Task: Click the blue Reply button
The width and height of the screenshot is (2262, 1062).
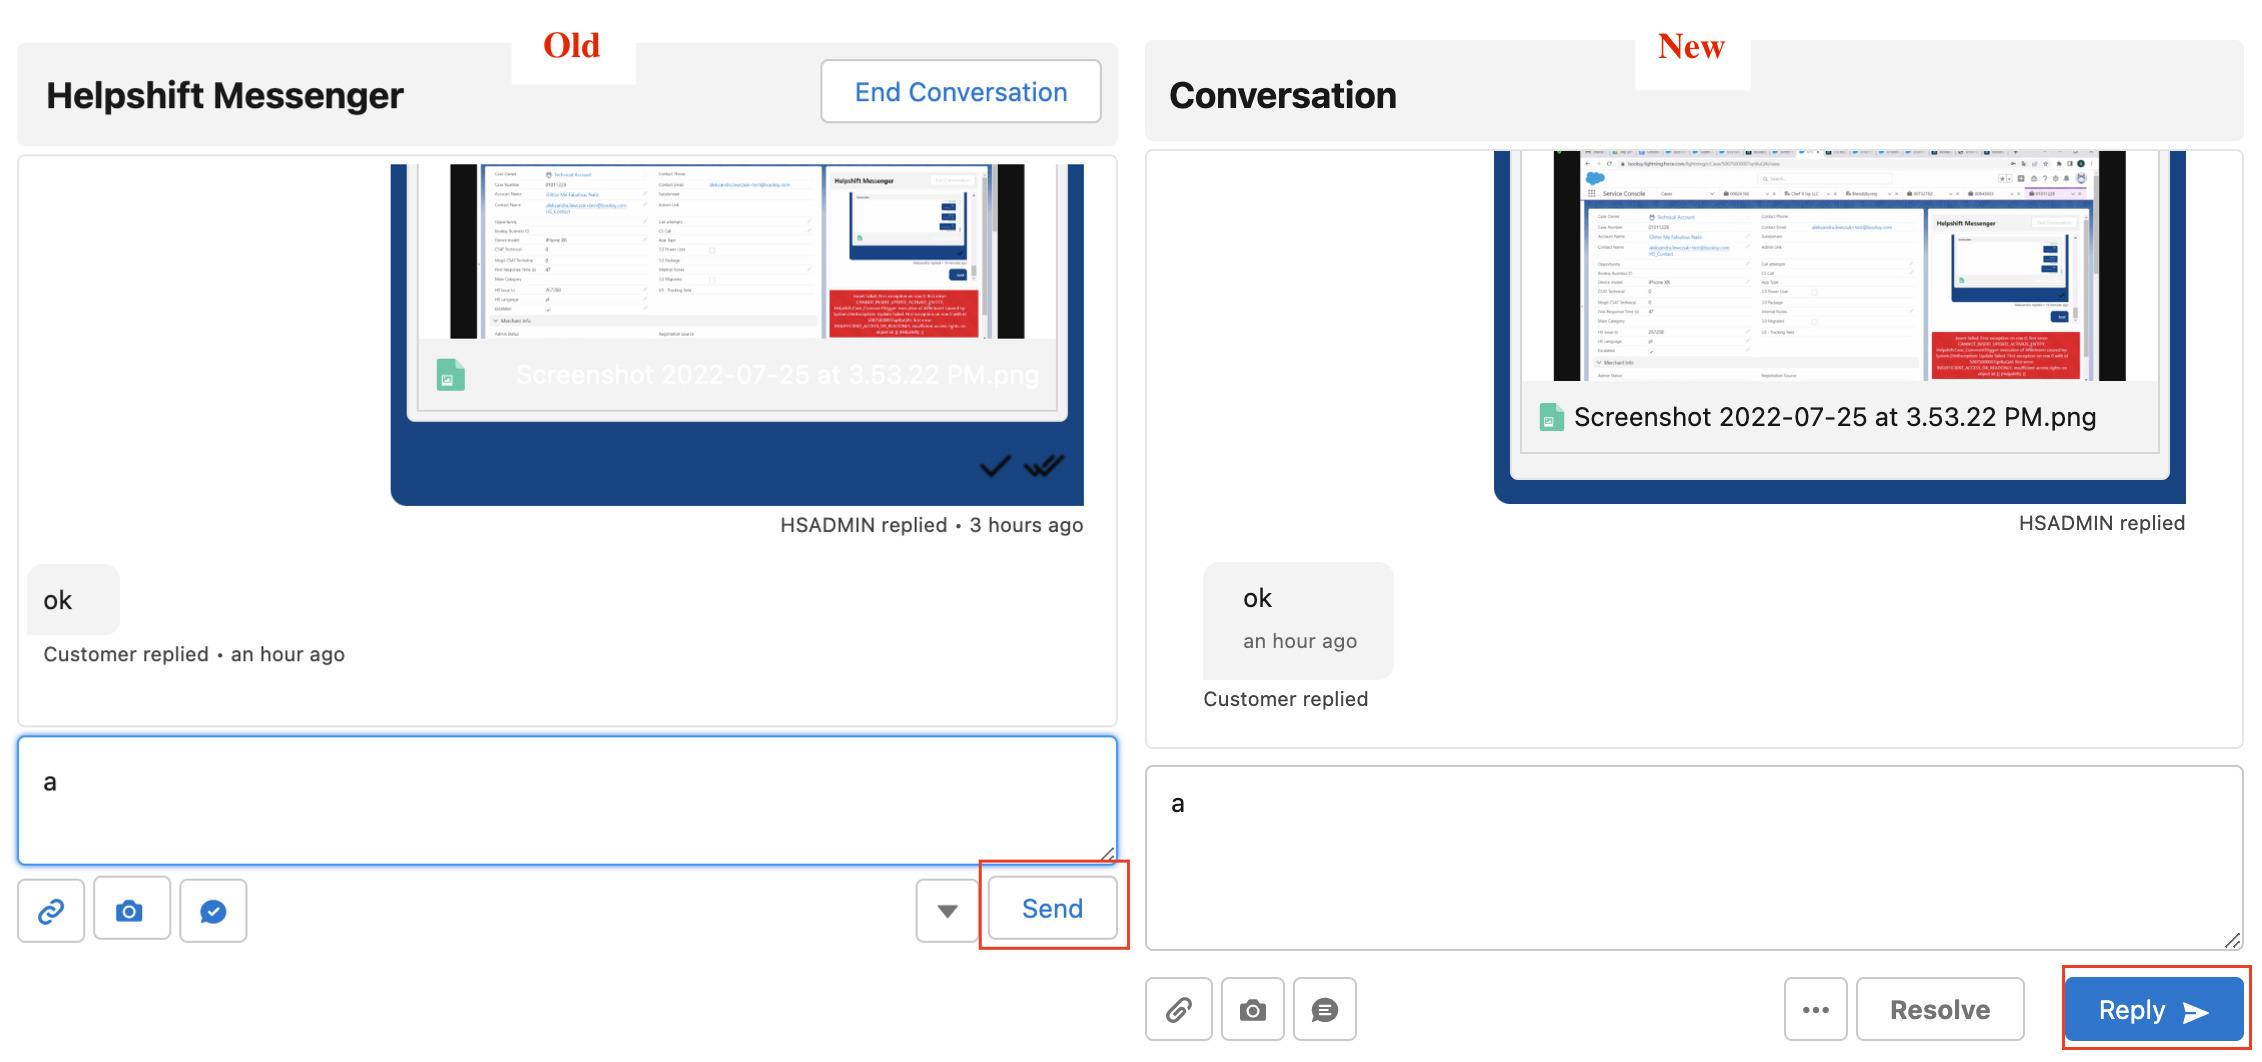Action: click(2153, 1010)
